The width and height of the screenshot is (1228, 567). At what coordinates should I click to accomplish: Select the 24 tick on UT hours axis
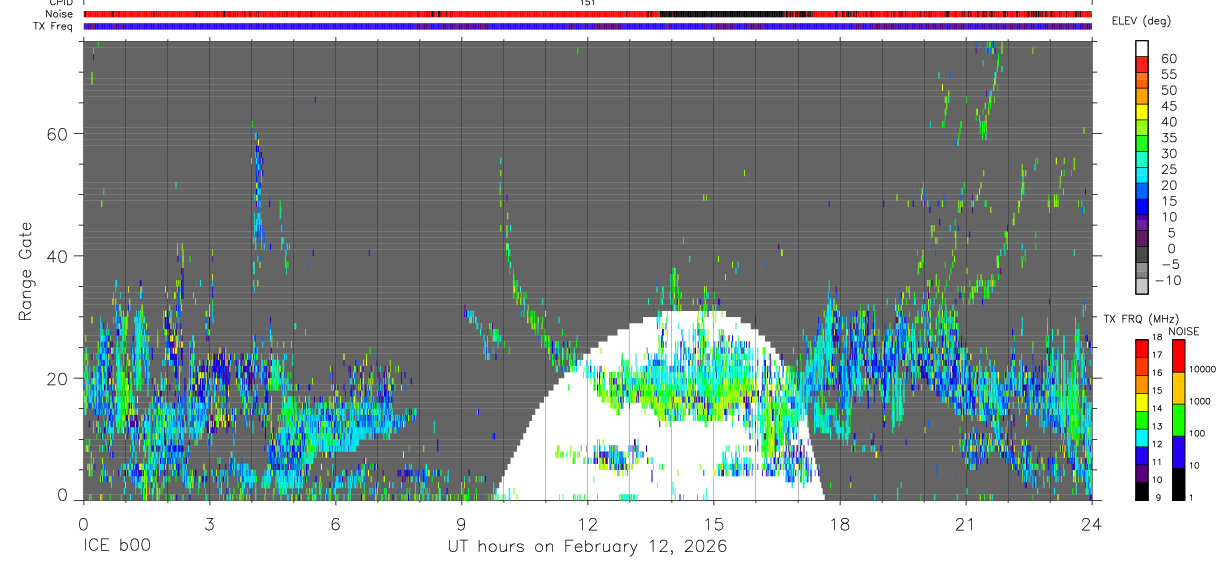coord(1092,524)
